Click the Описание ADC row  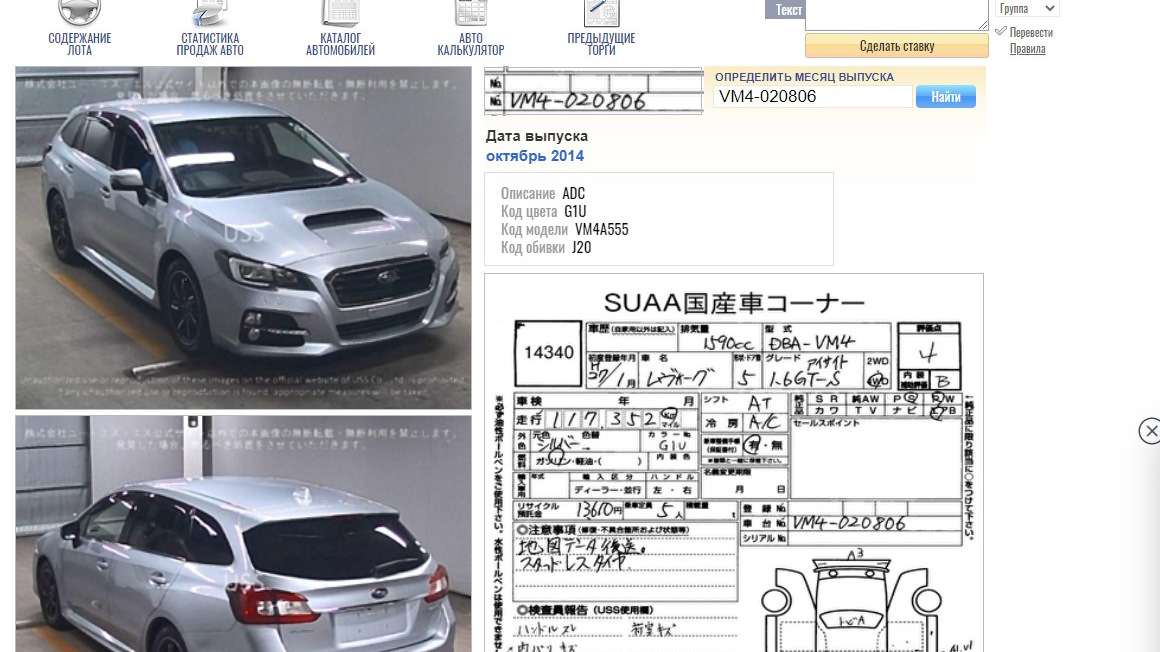[x=543, y=193]
